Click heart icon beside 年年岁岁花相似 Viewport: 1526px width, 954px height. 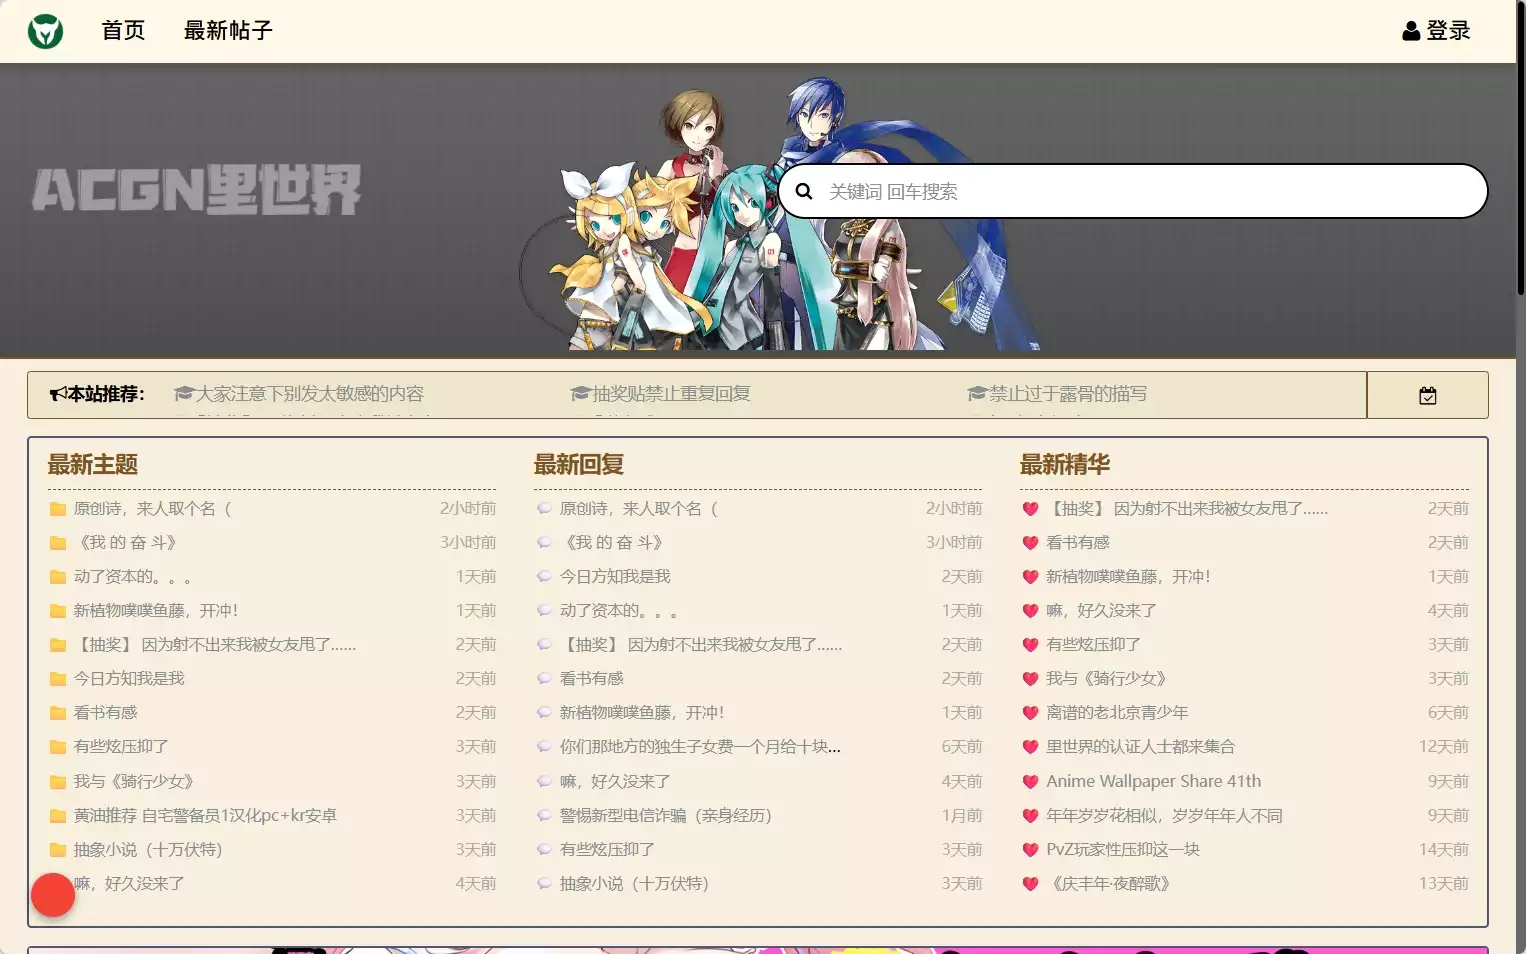[1030, 816]
